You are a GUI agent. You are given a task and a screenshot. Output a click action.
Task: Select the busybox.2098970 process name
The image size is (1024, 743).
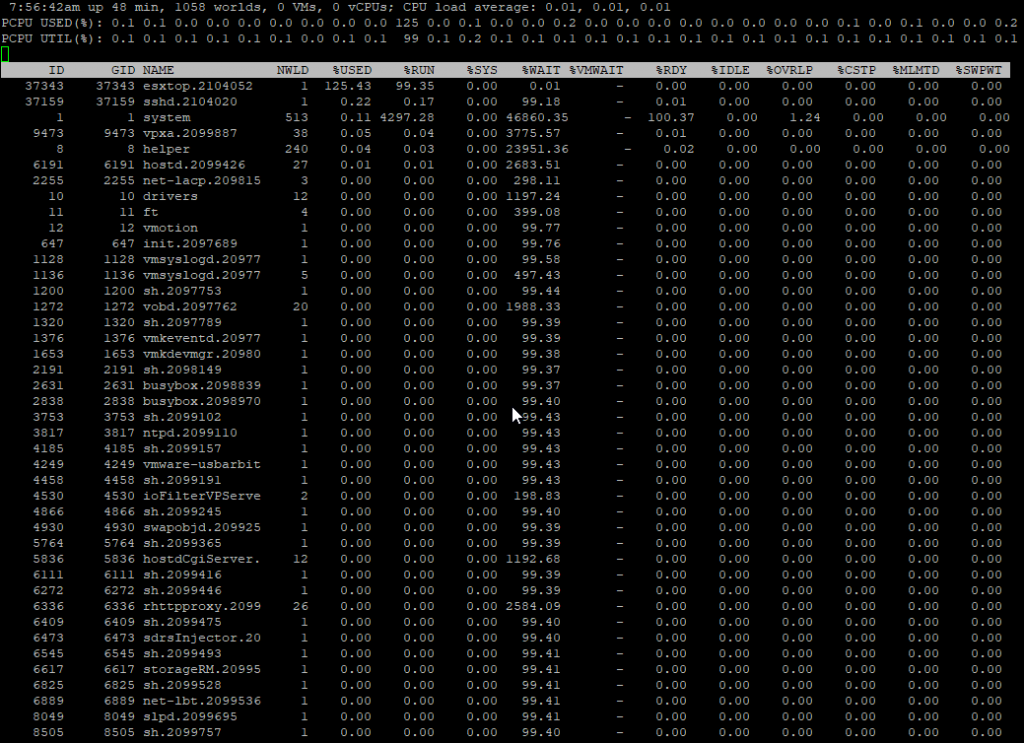[x=202, y=401]
